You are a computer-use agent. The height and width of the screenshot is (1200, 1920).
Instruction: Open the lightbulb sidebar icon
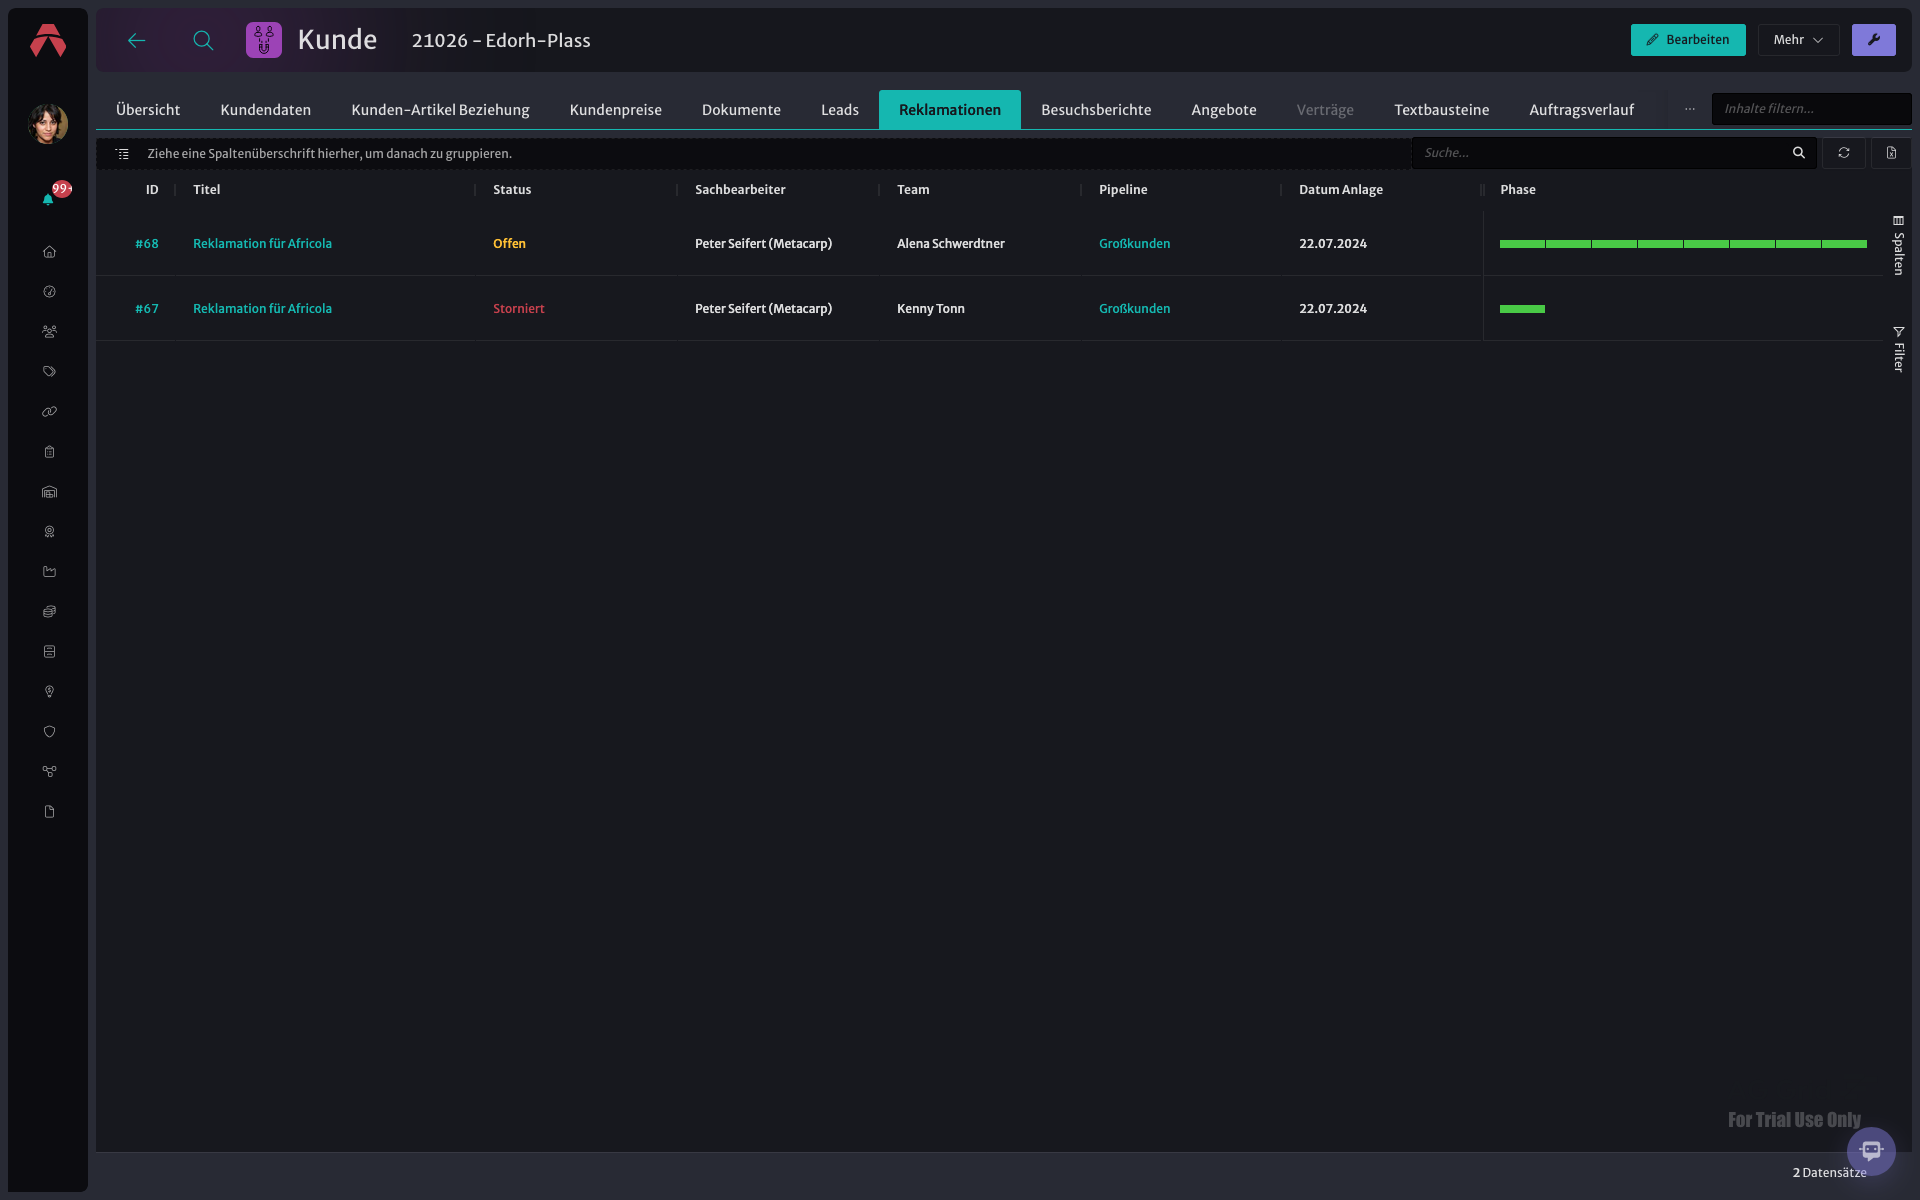[x=49, y=692]
